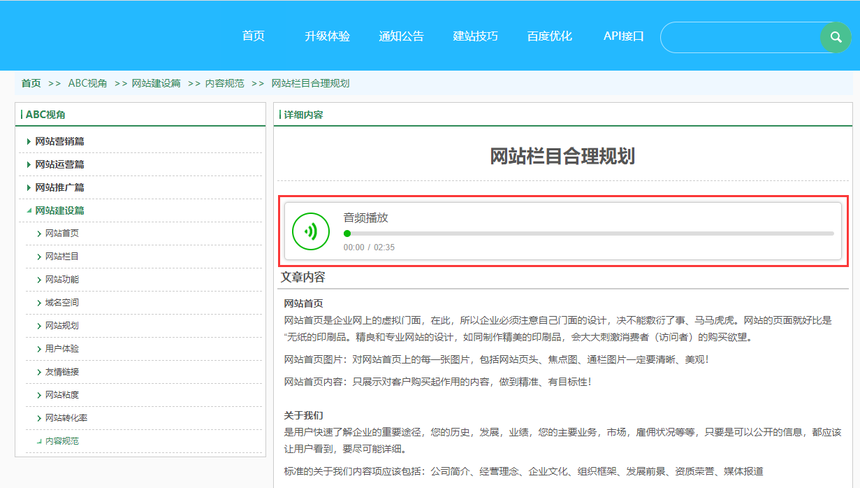Click the green search magnifier button
This screenshot has height=488, width=860.
pyautogui.click(x=835, y=37)
